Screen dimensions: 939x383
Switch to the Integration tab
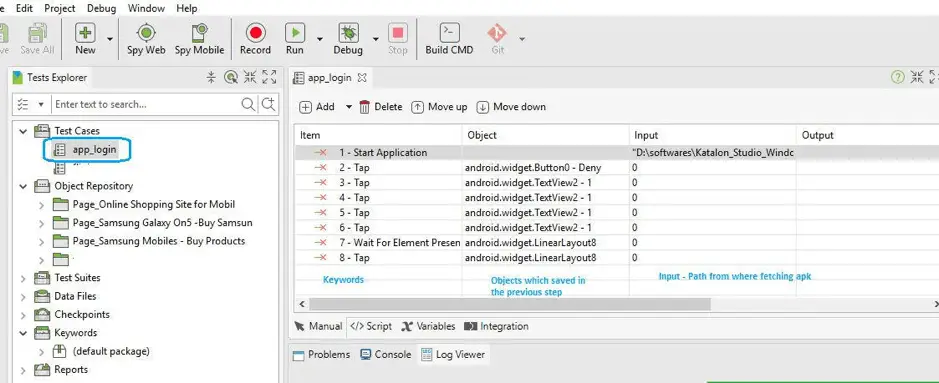(x=496, y=327)
